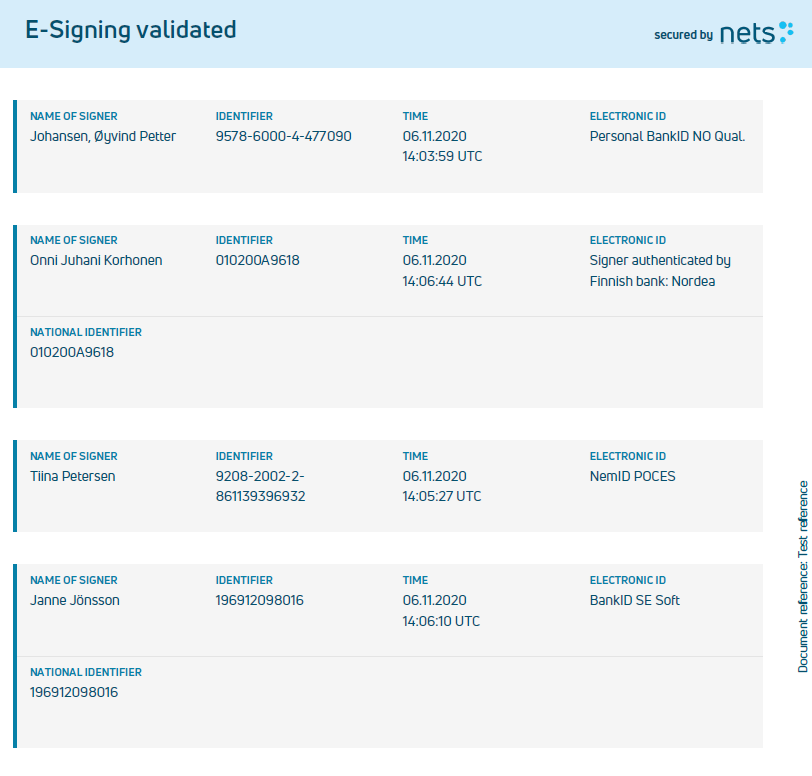812x776 pixels.
Task: Click signer name Tiina Petersen
Action: (72, 476)
